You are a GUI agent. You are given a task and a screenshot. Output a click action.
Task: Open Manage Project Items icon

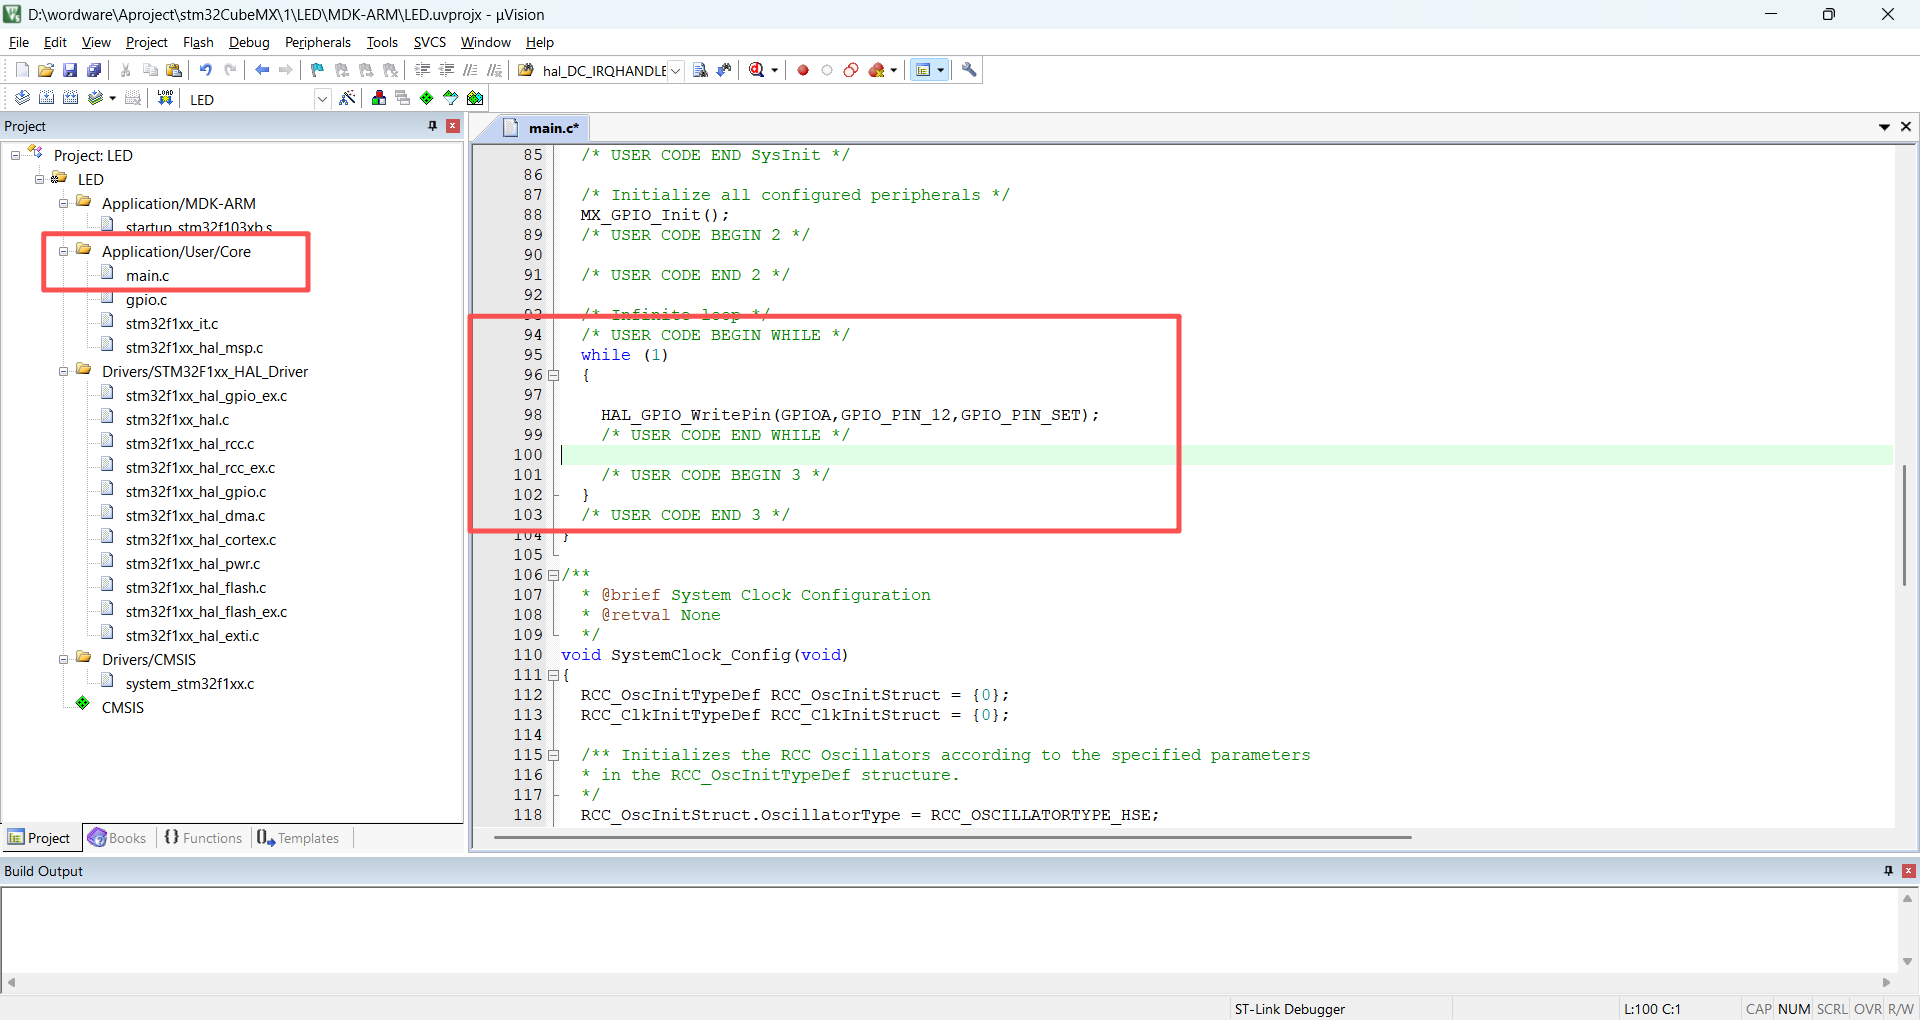pyautogui.click(x=379, y=98)
